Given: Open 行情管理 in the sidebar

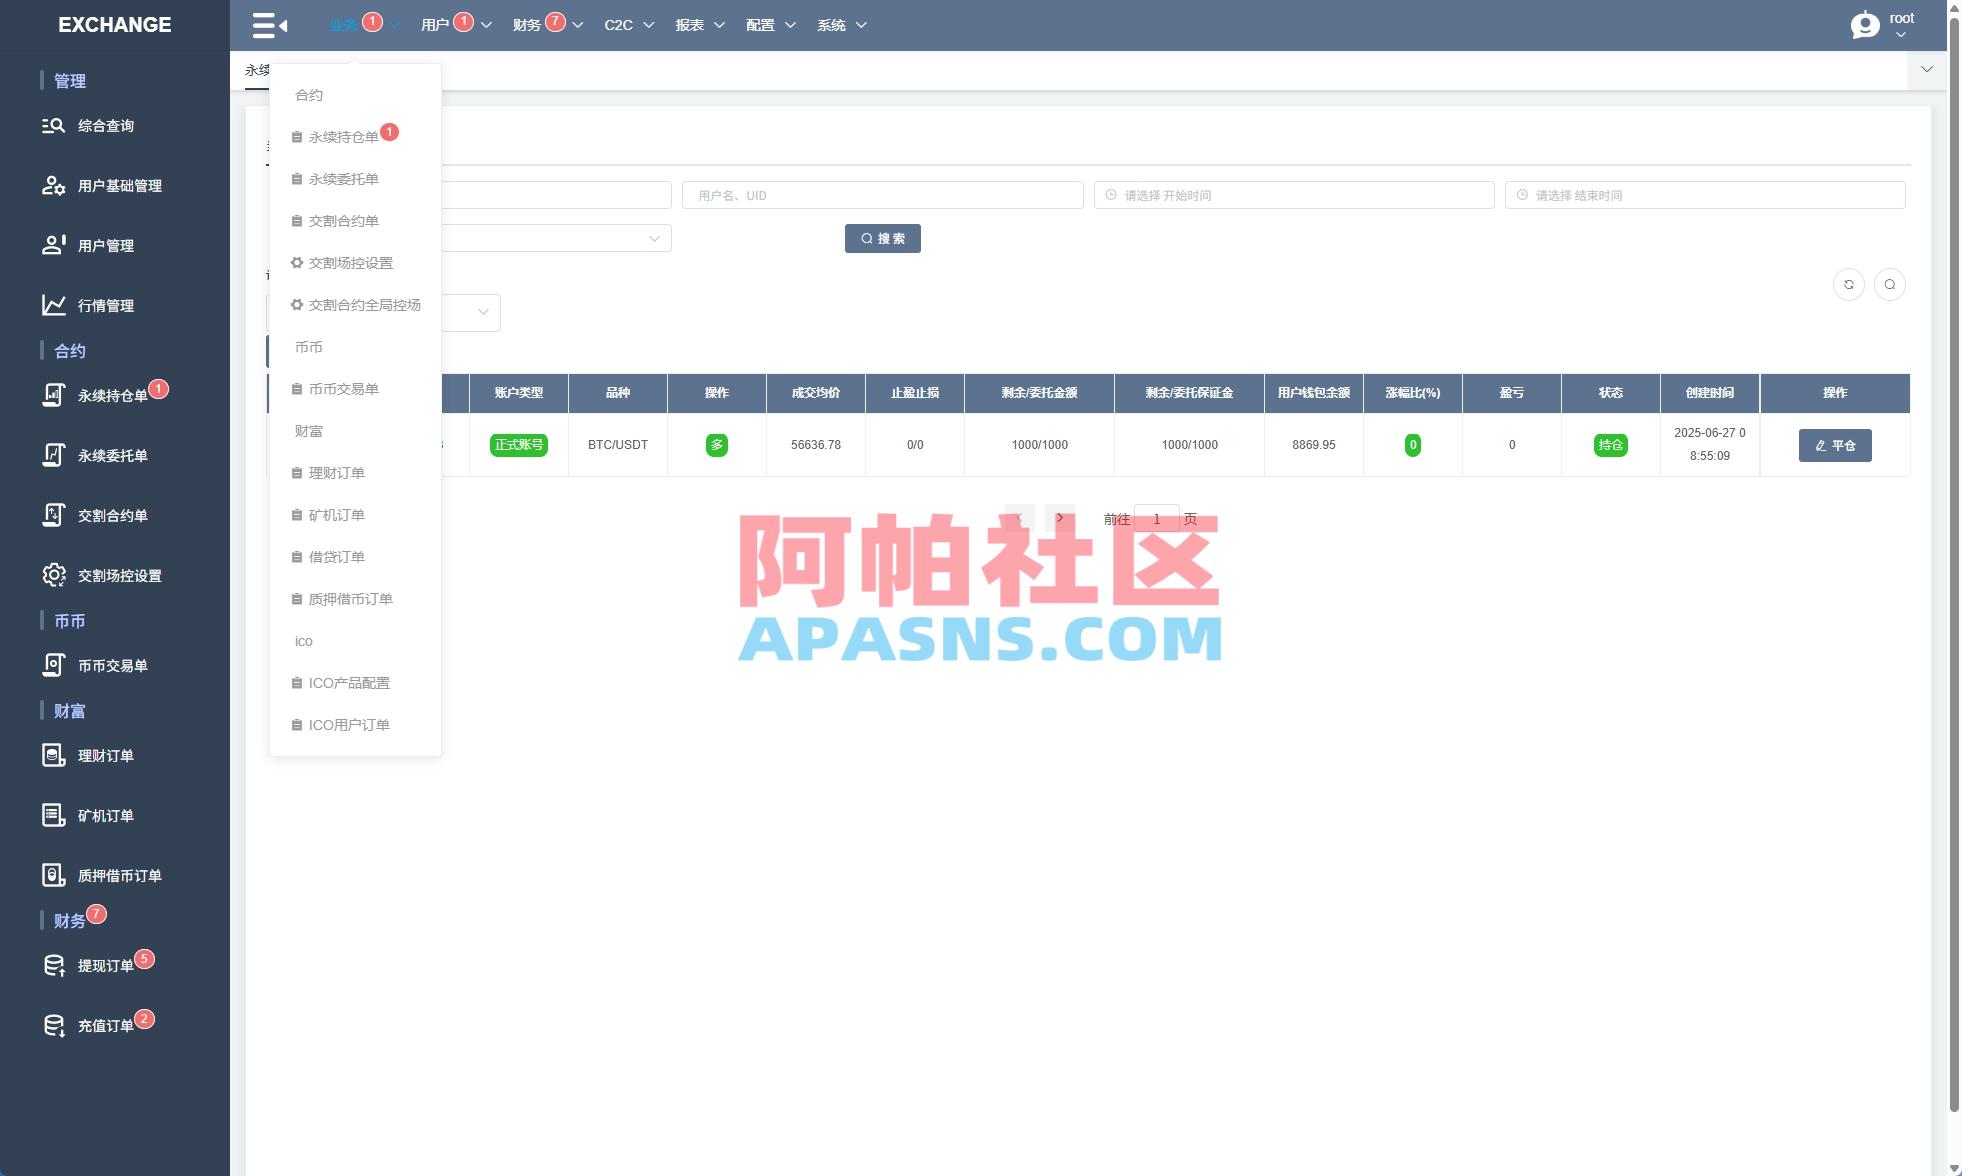Looking at the screenshot, I should coord(53,305).
